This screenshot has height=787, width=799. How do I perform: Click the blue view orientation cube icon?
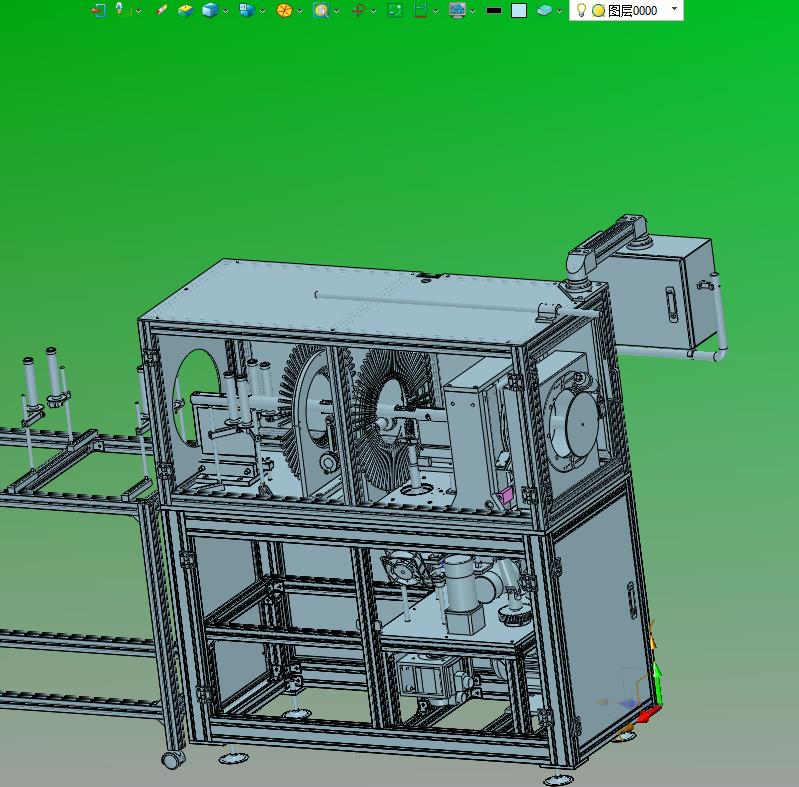click(x=247, y=10)
